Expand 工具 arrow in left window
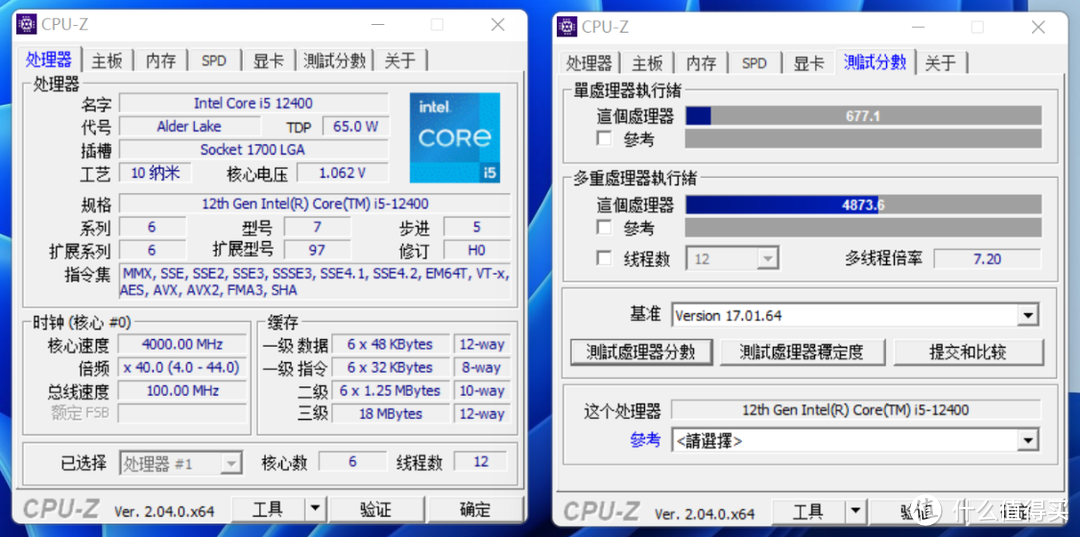Viewport: 1080px width, 537px height. 314,510
